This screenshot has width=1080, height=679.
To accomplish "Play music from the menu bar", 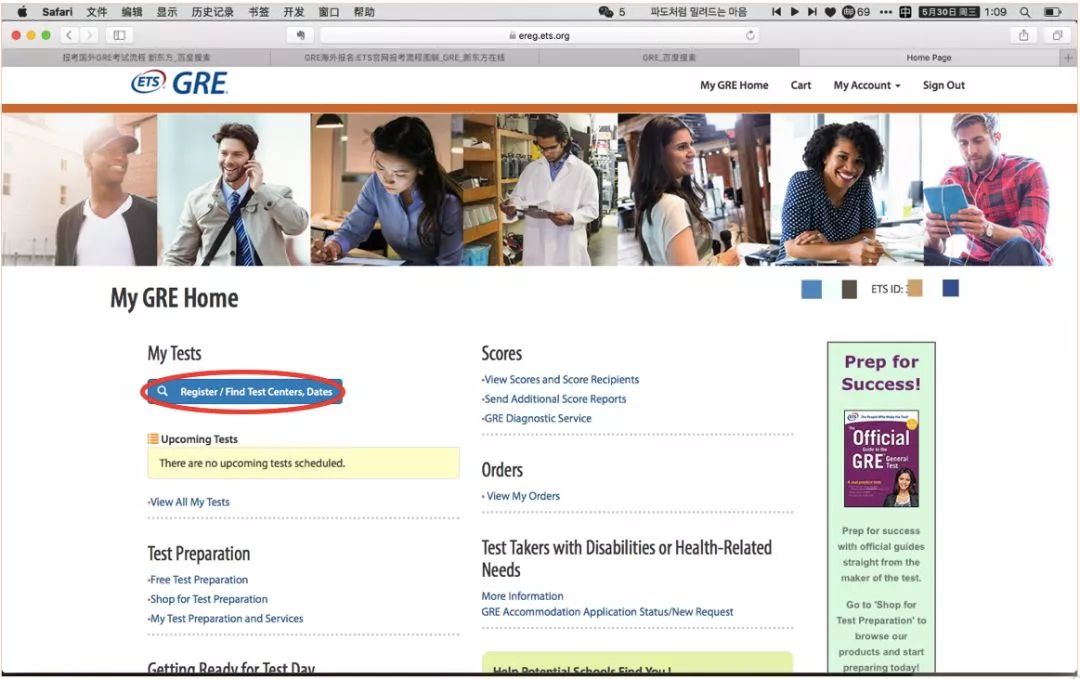I will [x=794, y=12].
